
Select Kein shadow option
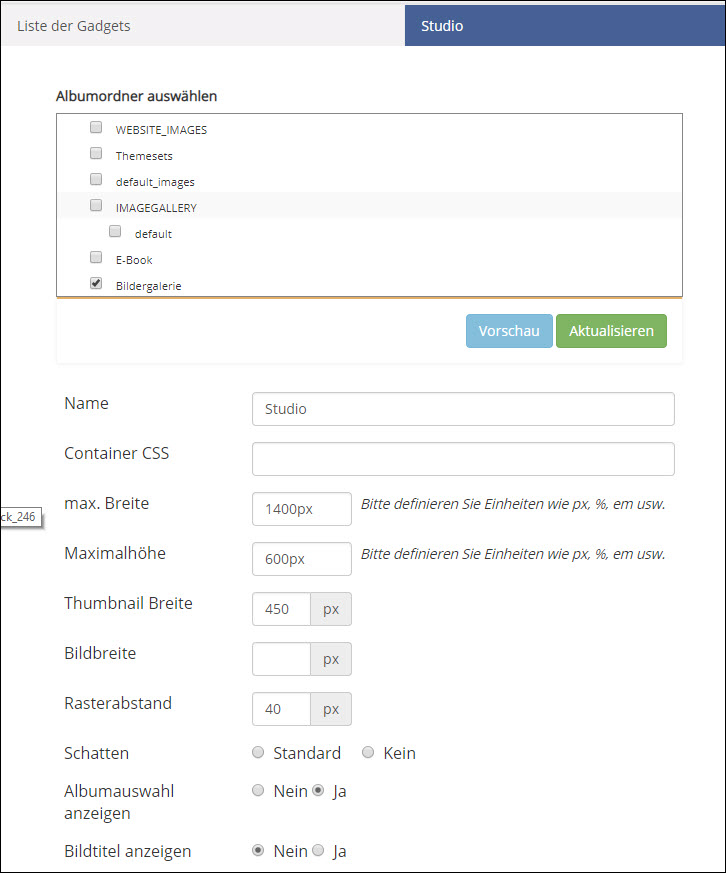(368, 753)
